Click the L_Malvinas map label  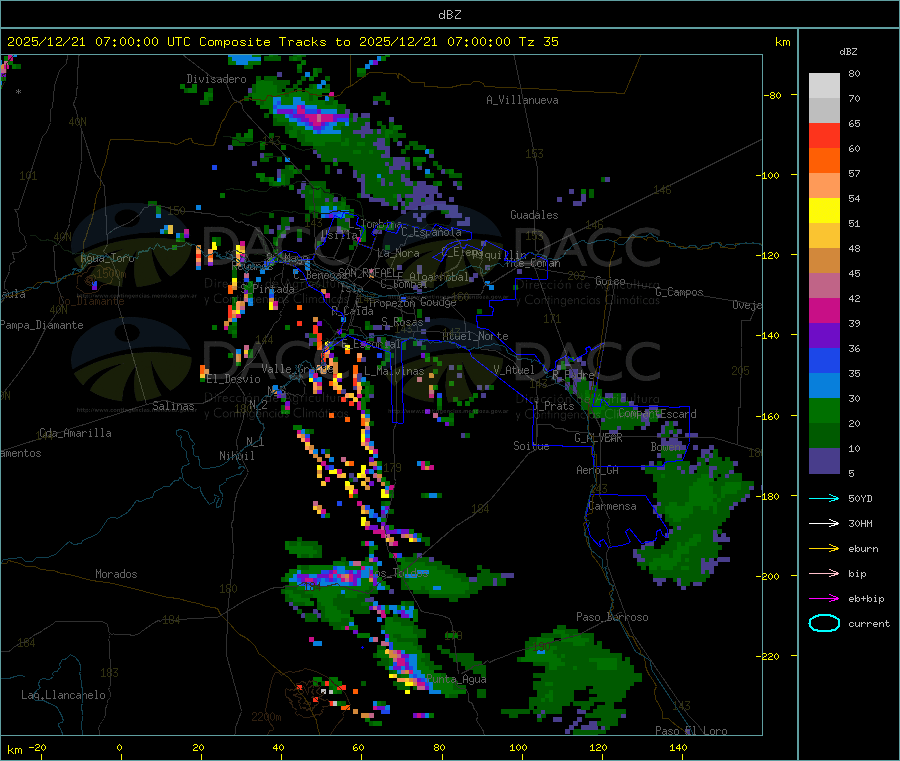click(x=394, y=371)
